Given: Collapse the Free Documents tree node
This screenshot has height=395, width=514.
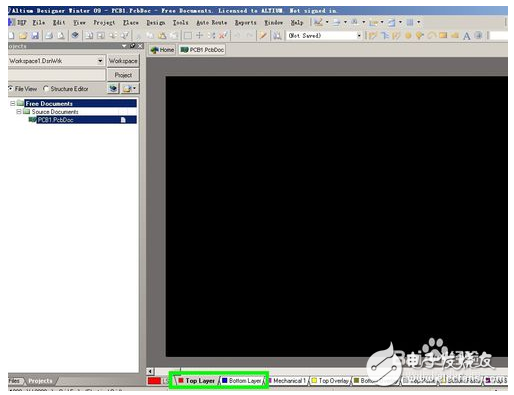Looking at the screenshot, I should coord(13,103).
